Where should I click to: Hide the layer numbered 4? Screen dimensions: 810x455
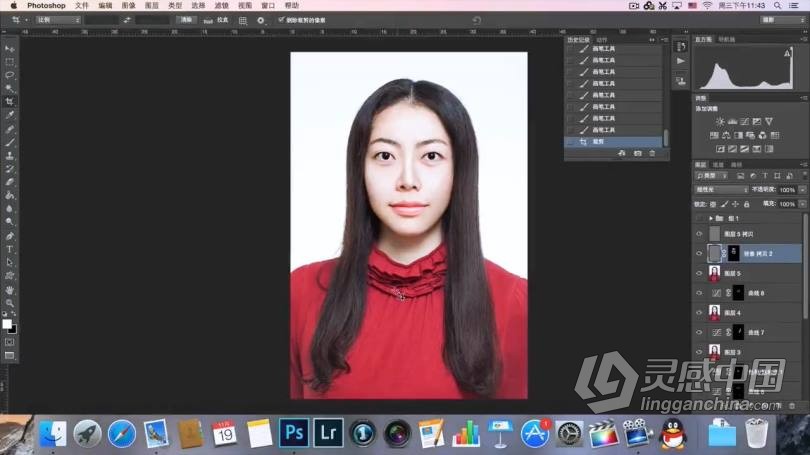click(x=699, y=312)
